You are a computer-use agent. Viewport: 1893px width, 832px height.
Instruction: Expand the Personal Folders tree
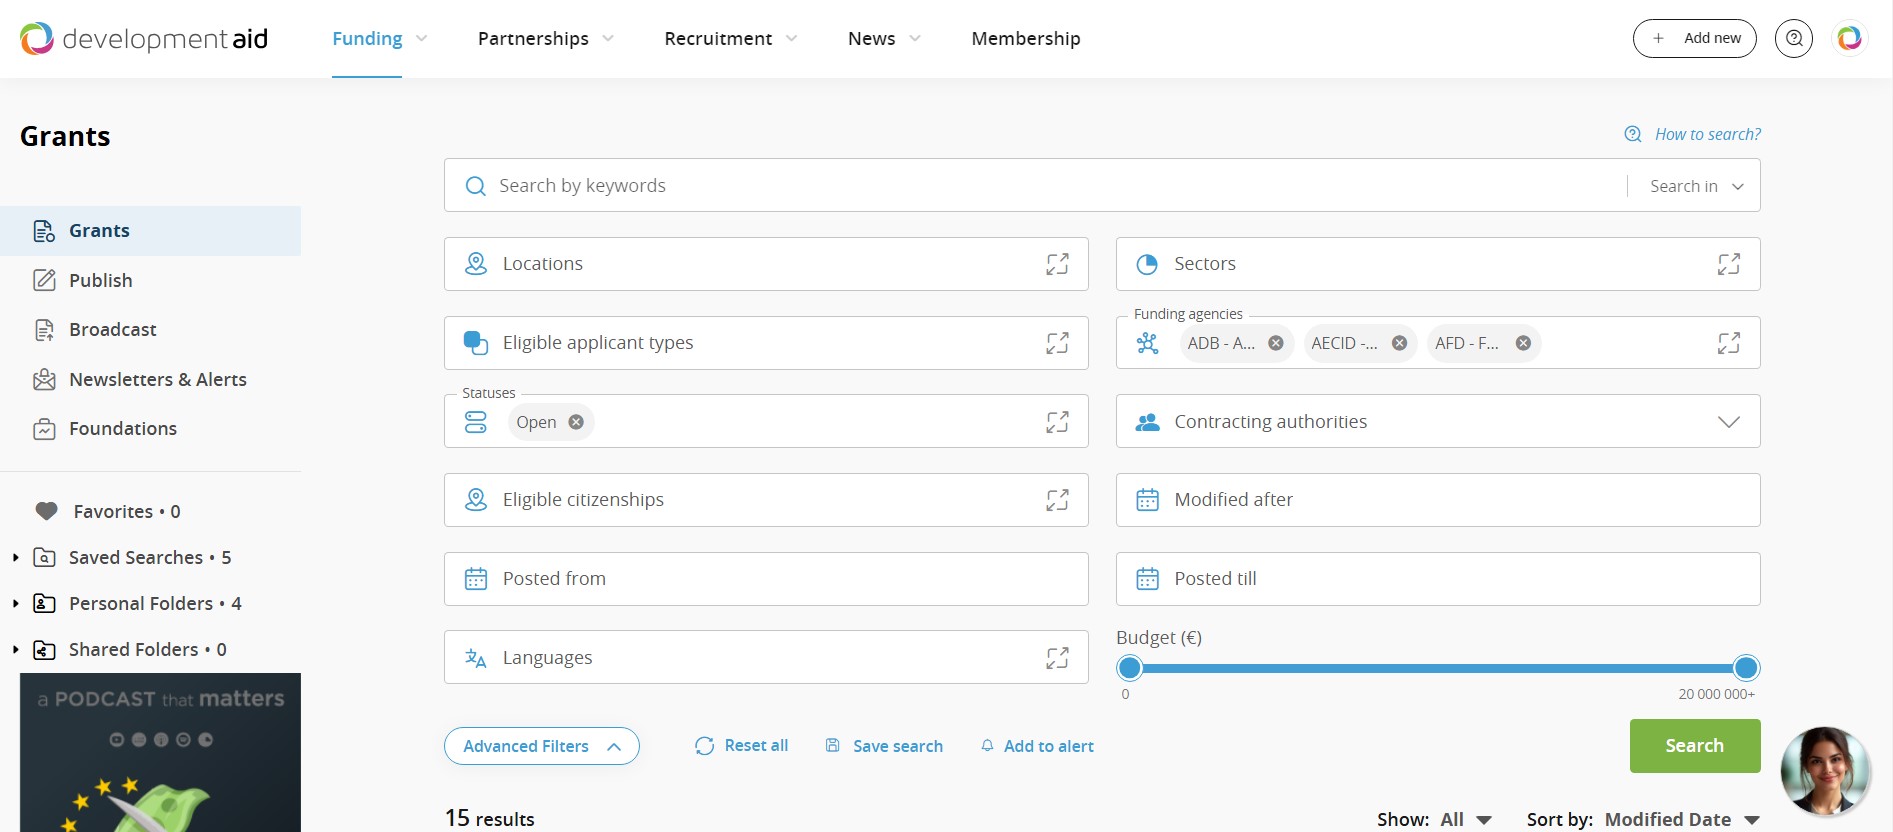point(16,604)
